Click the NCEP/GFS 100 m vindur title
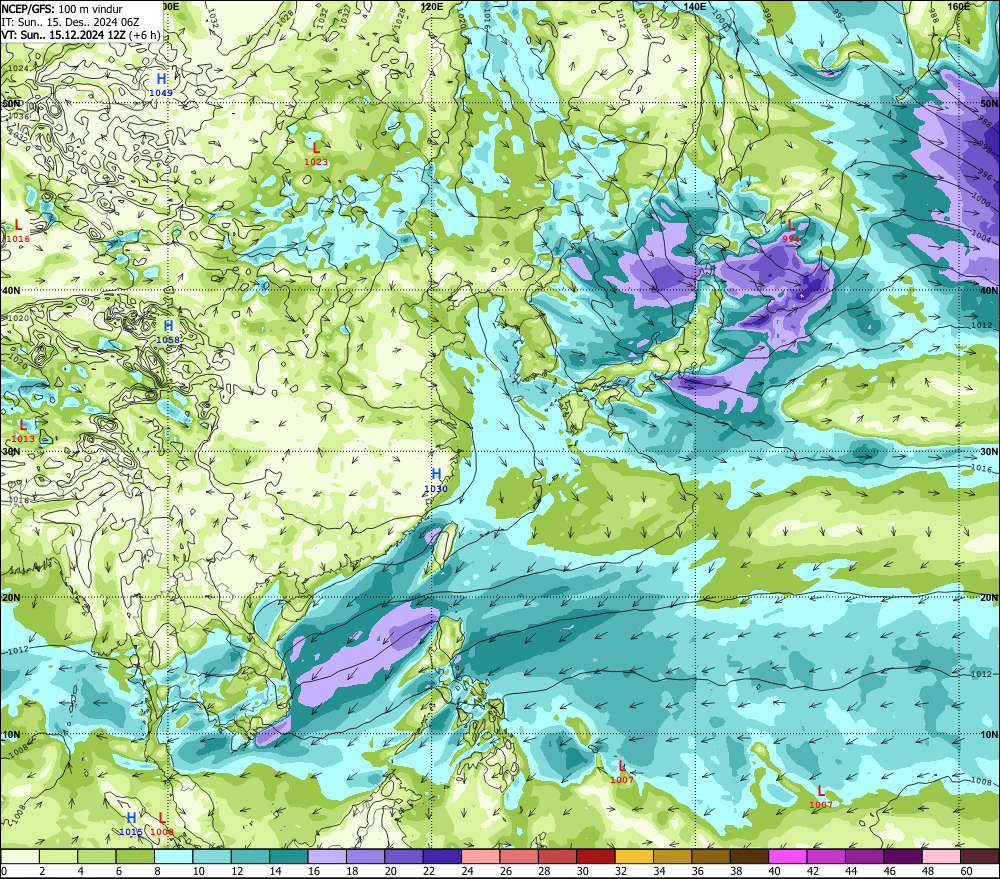 click(62, 9)
